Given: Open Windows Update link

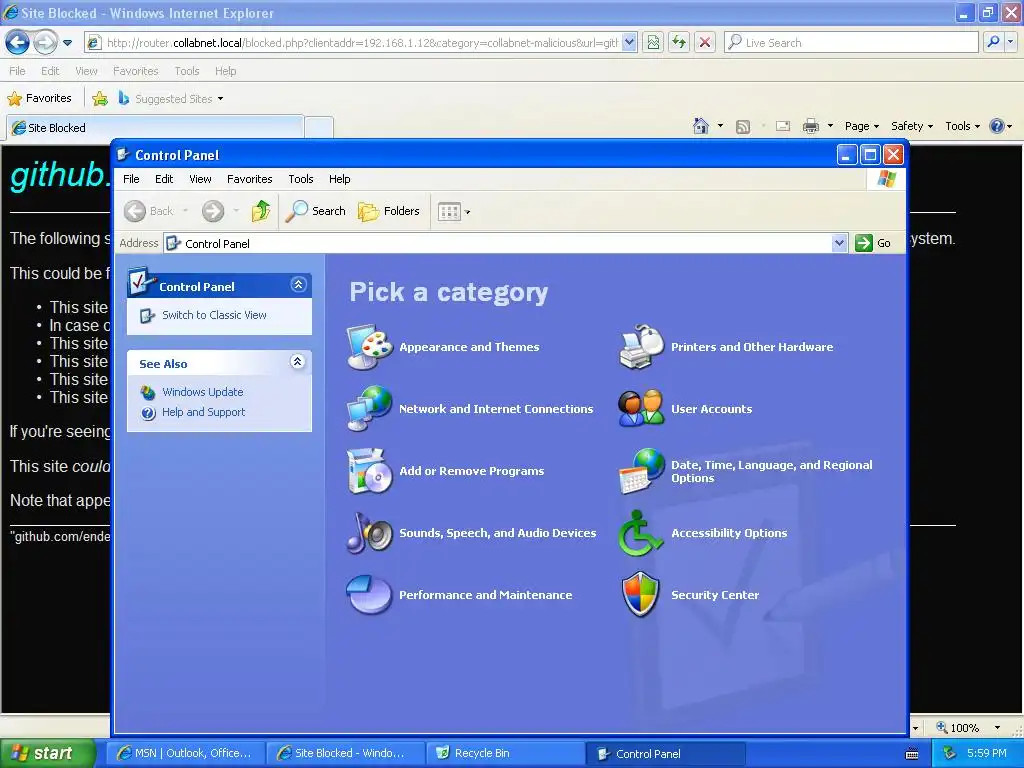Looking at the screenshot, I should [x=202, y=392].
